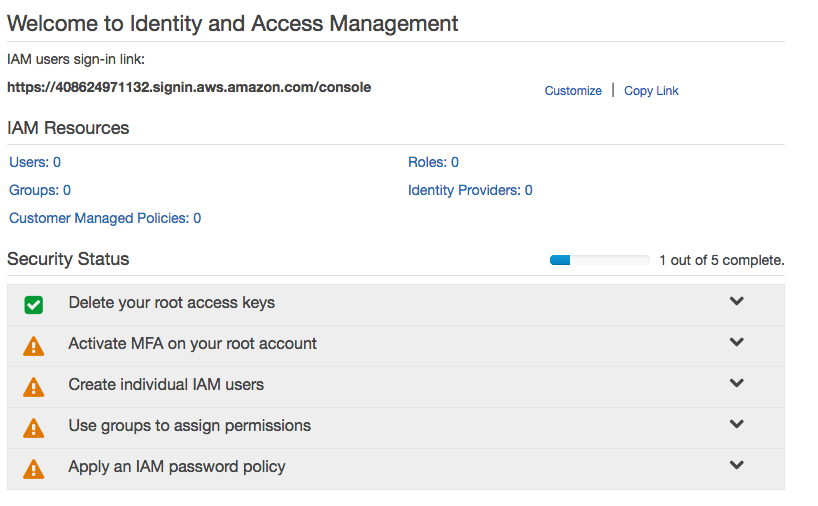Screen dimensions: 818x506
Task: Expand Apply an IAM password policy chevron
Action: (737, 465)
